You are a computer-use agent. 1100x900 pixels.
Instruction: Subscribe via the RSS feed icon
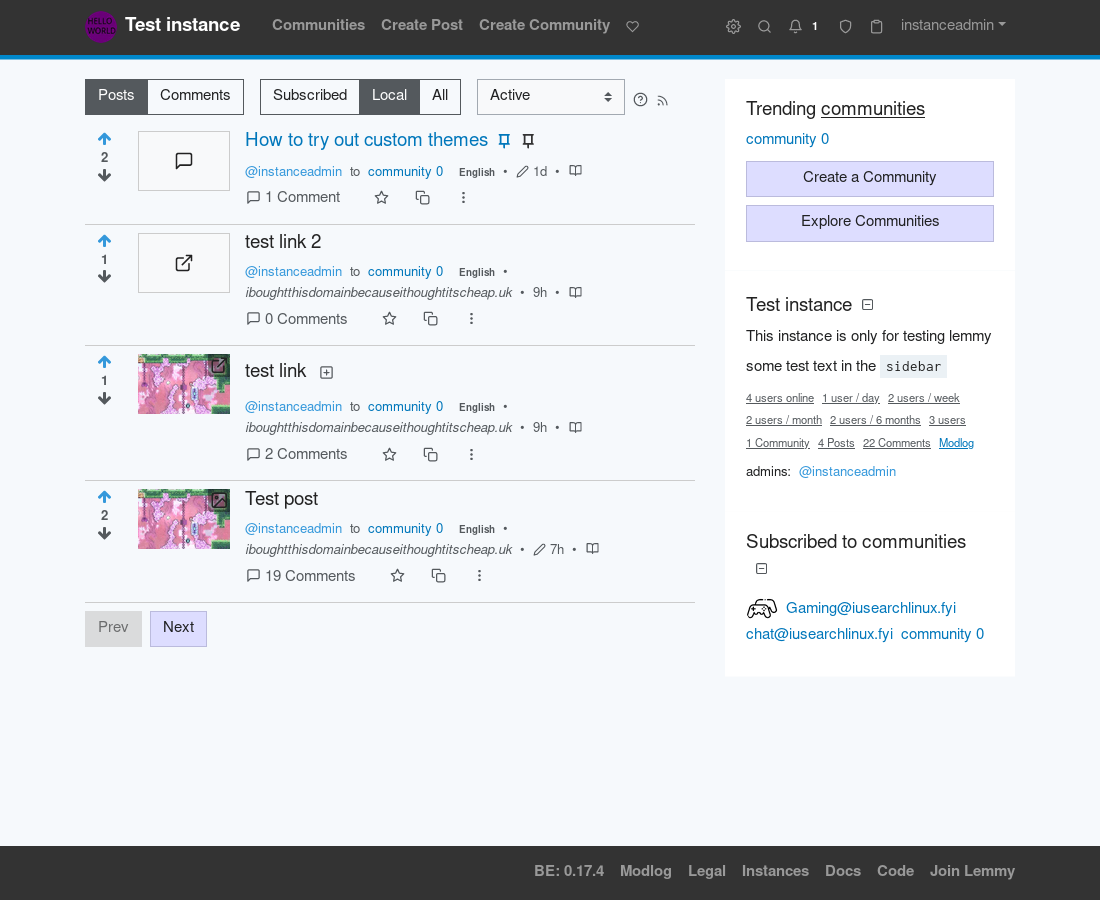662,100
